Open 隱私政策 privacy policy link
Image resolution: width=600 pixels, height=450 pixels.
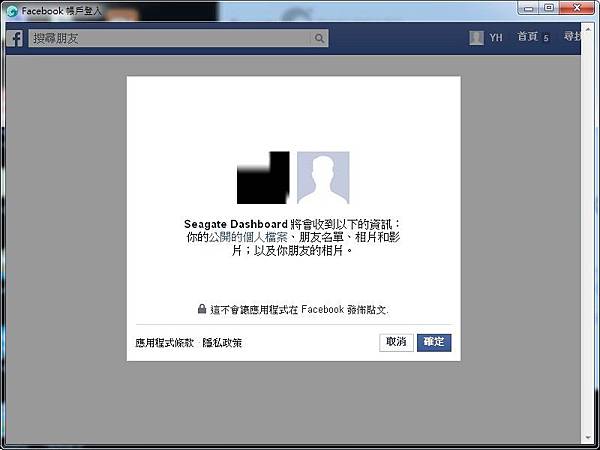tap(222, 342)
